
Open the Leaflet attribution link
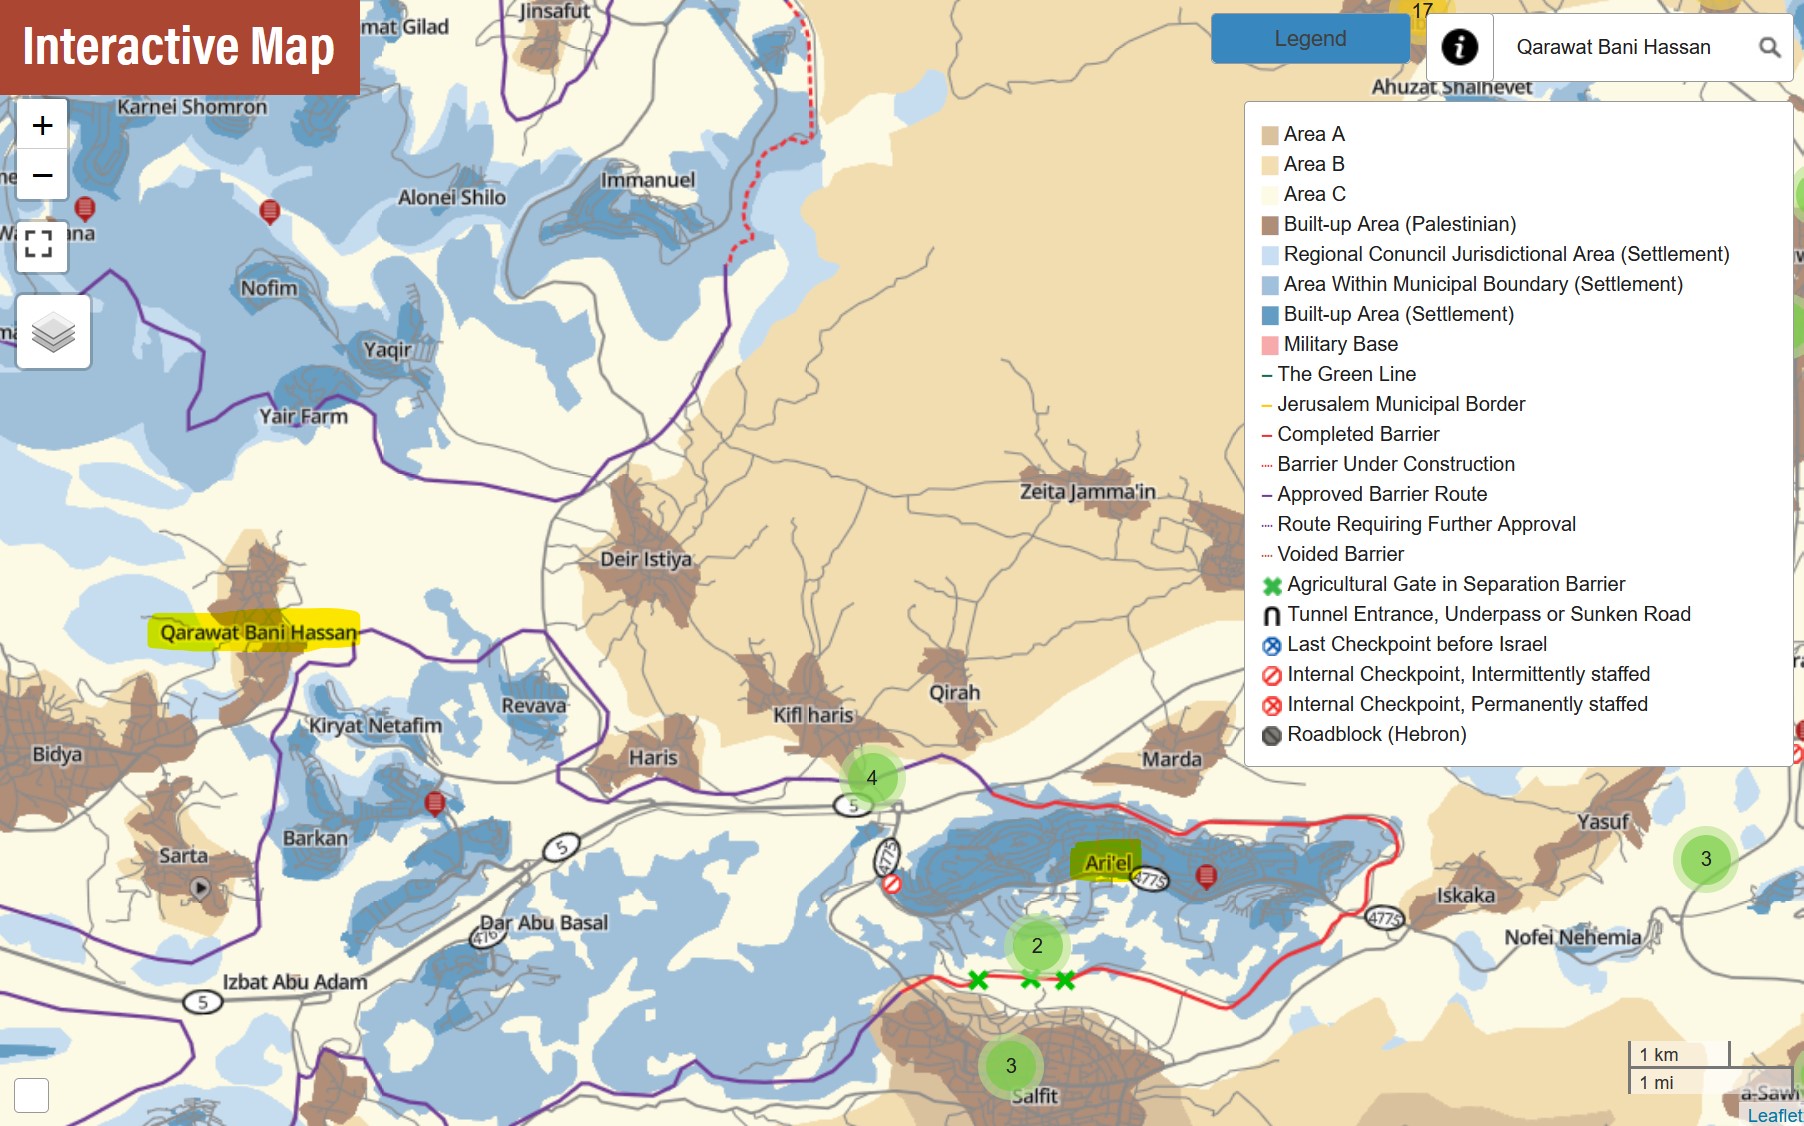click(1774, 1115)
